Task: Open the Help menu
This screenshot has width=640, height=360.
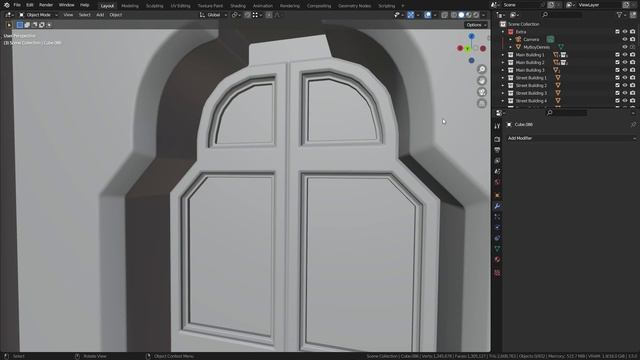Action: [84, 5]
